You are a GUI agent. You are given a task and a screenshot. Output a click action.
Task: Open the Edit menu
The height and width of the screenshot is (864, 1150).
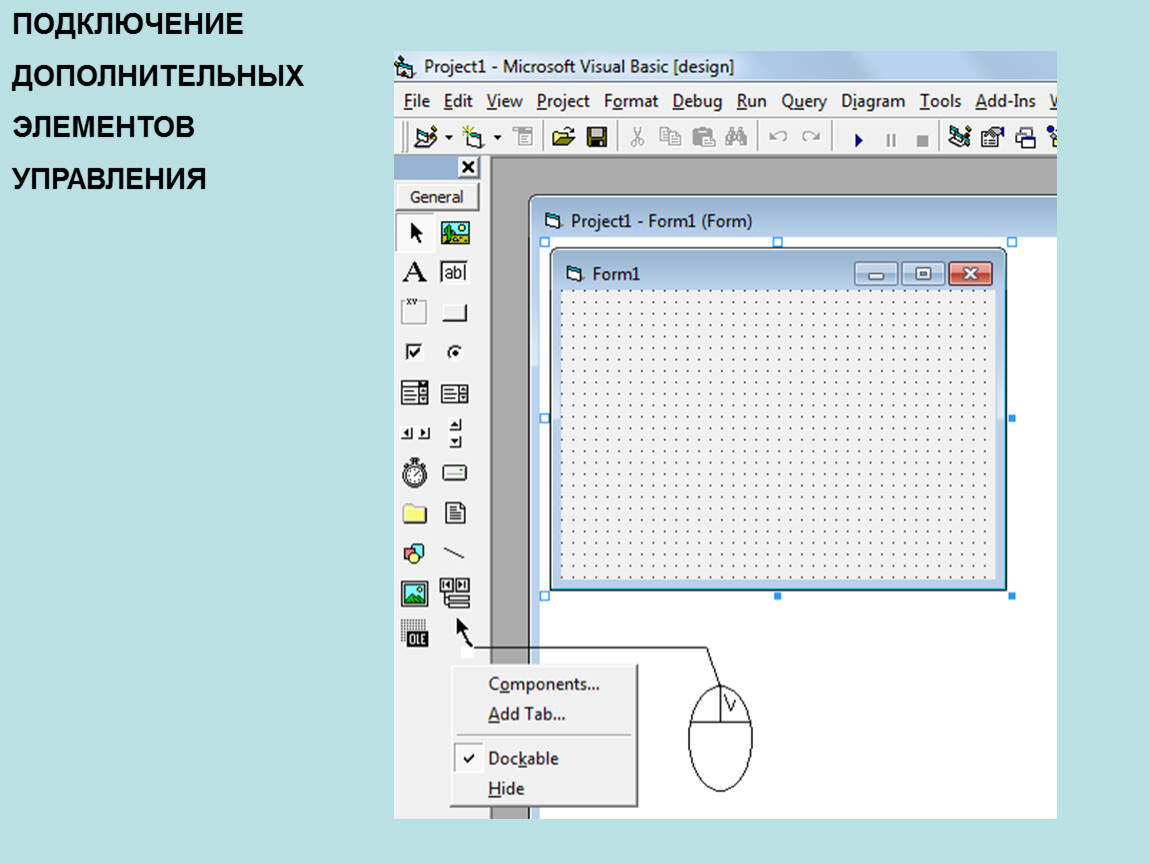pyautogui.click(x=458, y=101)
